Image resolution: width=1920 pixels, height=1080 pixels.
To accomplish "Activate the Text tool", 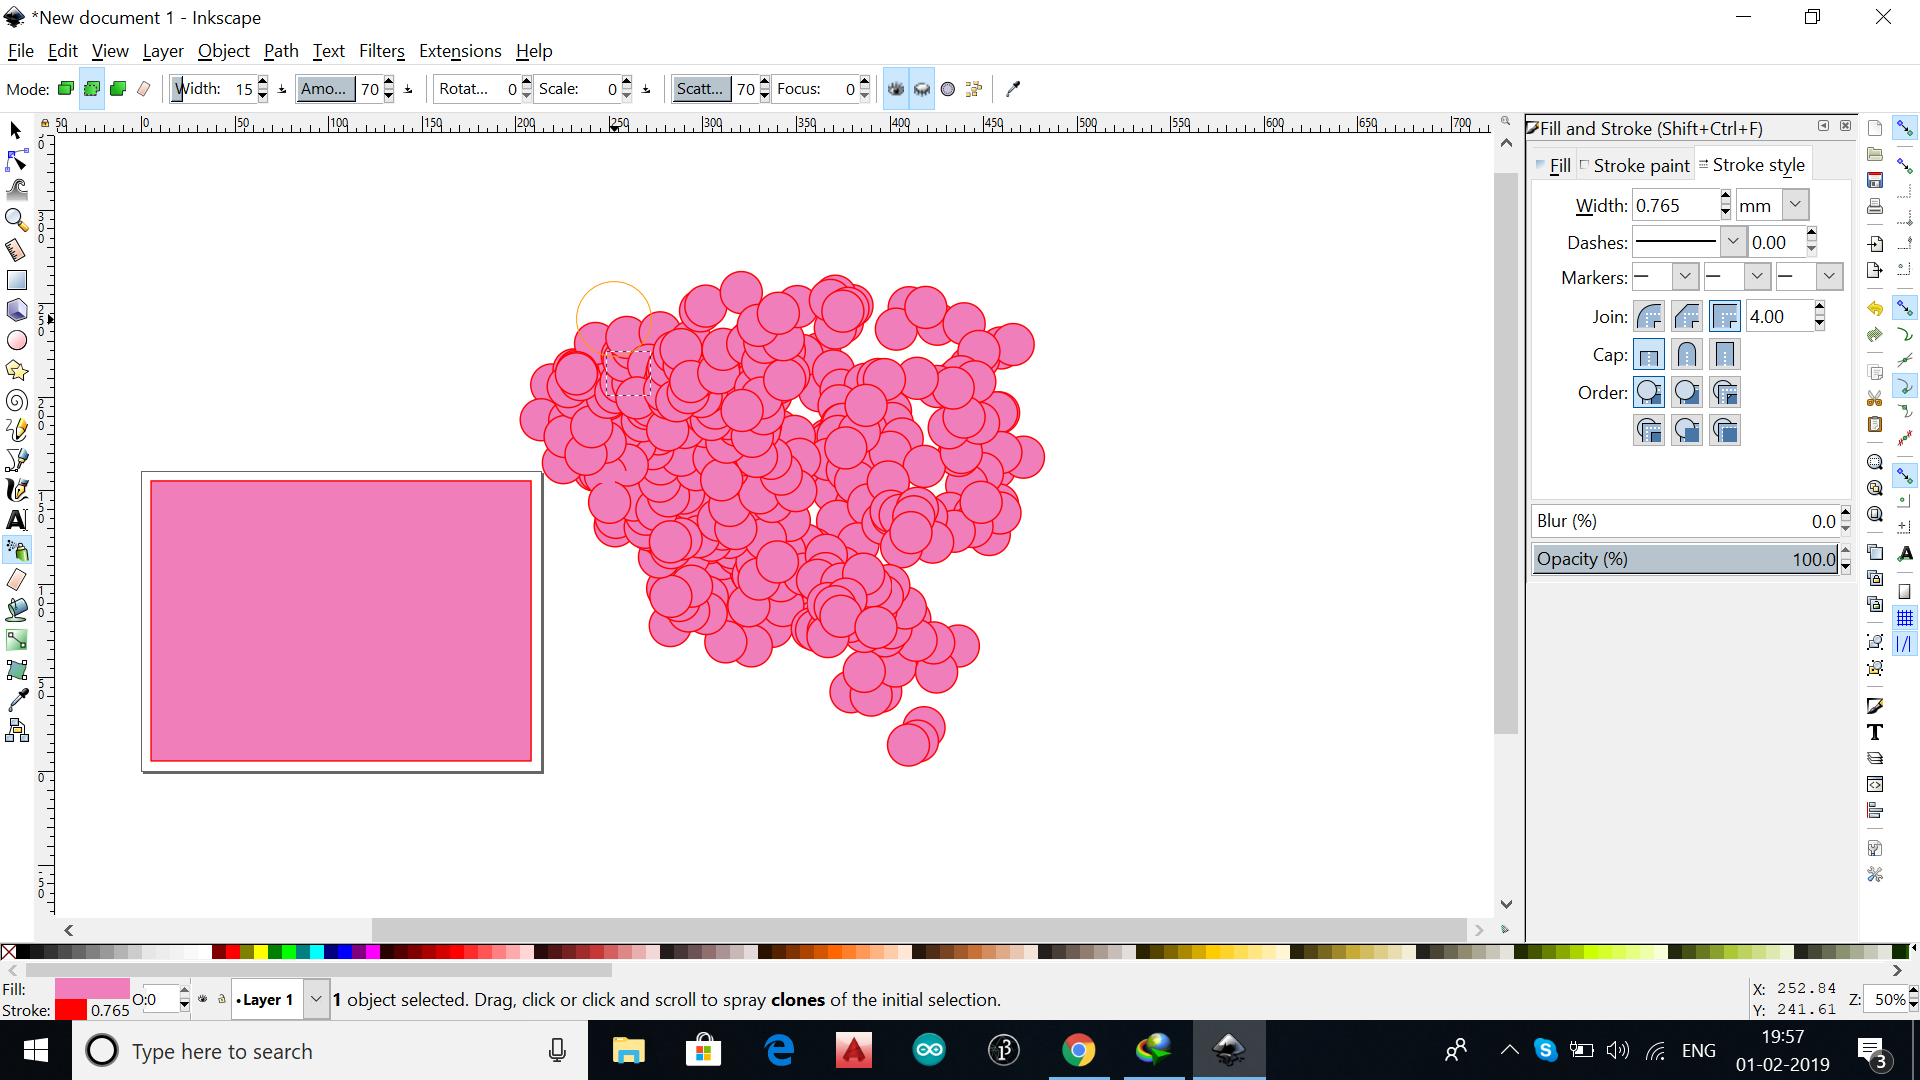I will click(x=16, y=520).
